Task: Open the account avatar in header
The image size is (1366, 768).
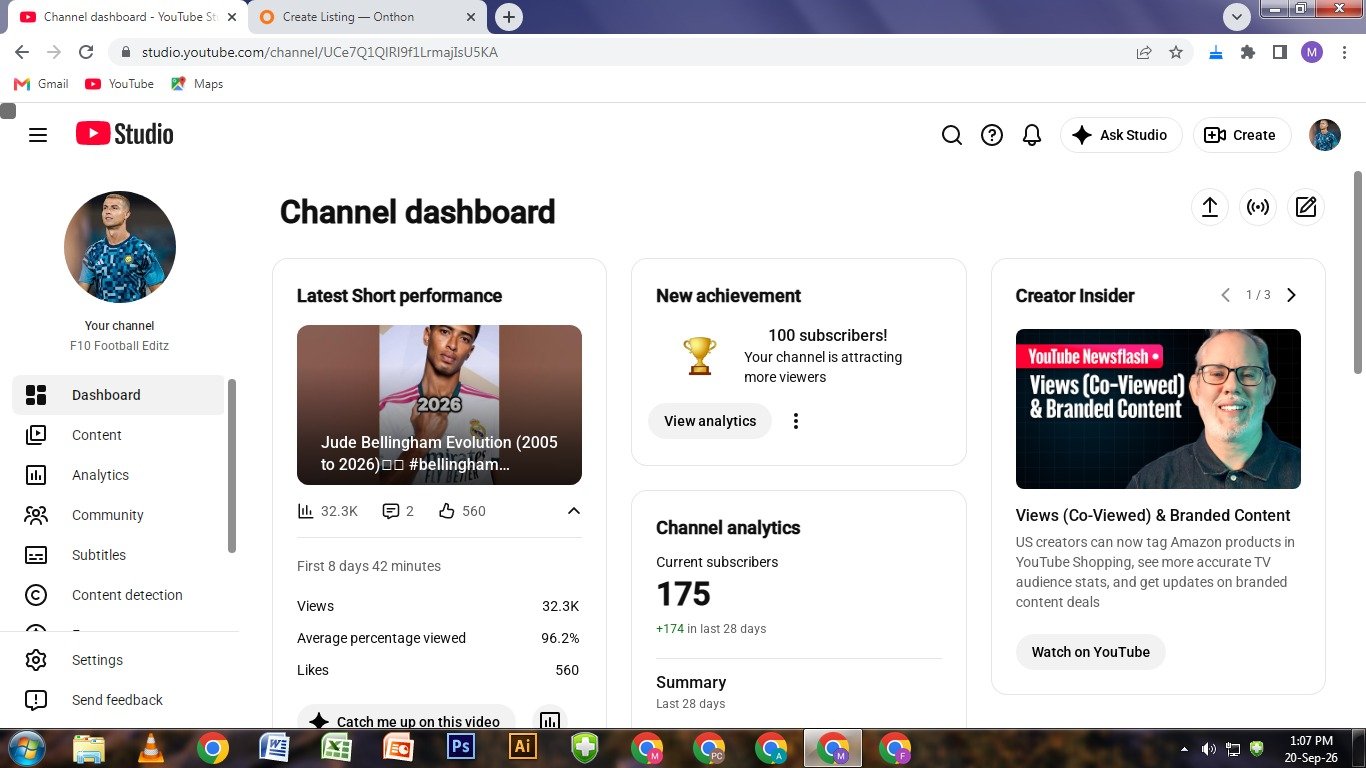Action: coord(1325,135)
